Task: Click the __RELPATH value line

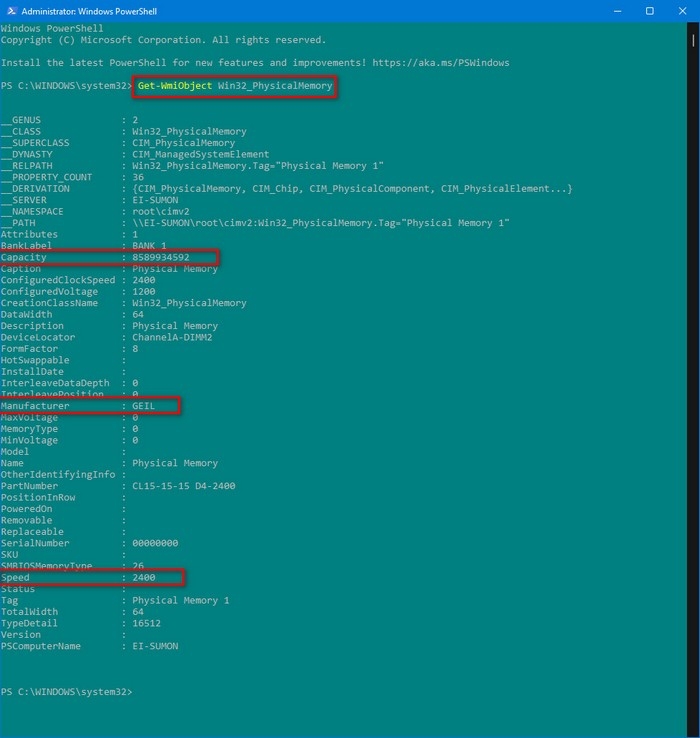Action: click(x=257, y=166)
